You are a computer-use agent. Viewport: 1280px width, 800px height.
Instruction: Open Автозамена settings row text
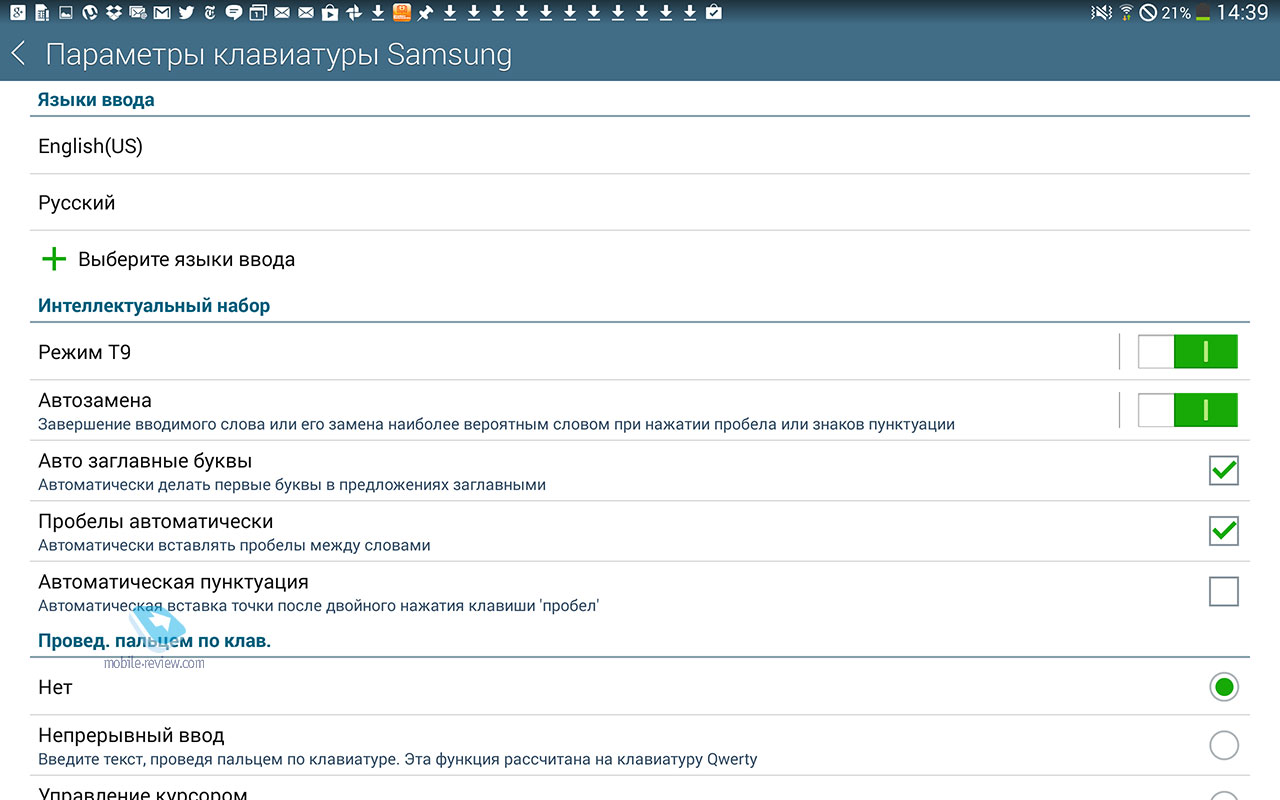pos(496,411)
